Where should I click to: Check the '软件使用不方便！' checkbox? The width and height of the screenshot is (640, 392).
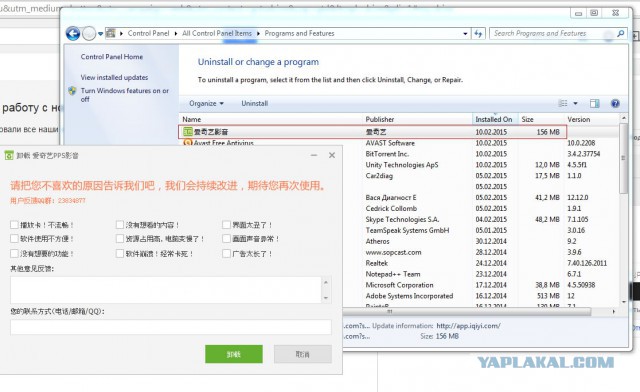pos(14,238)
